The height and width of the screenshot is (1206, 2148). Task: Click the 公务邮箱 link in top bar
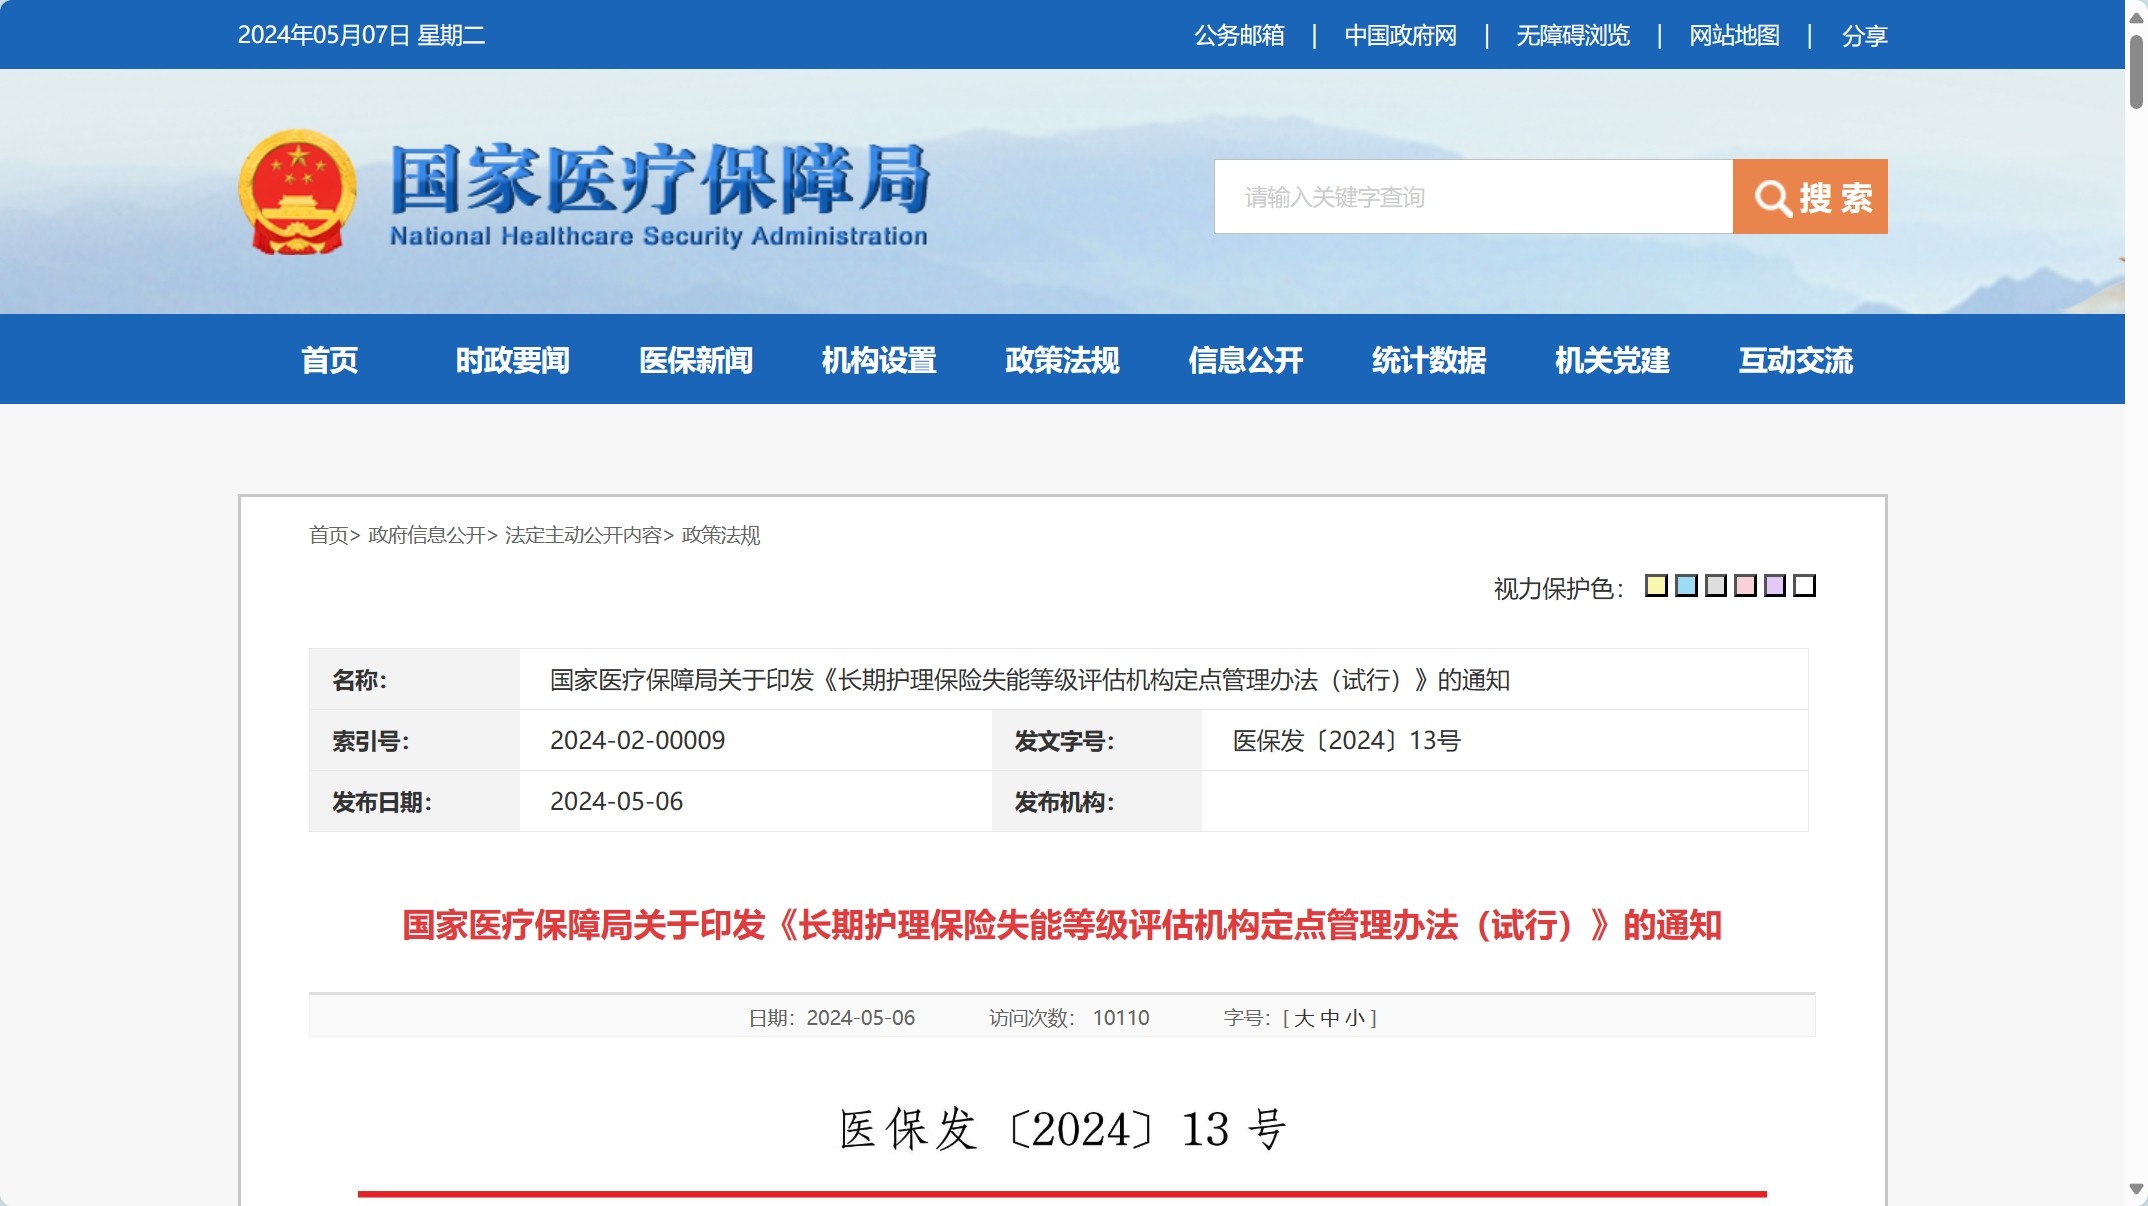(x=1239, y=36)
